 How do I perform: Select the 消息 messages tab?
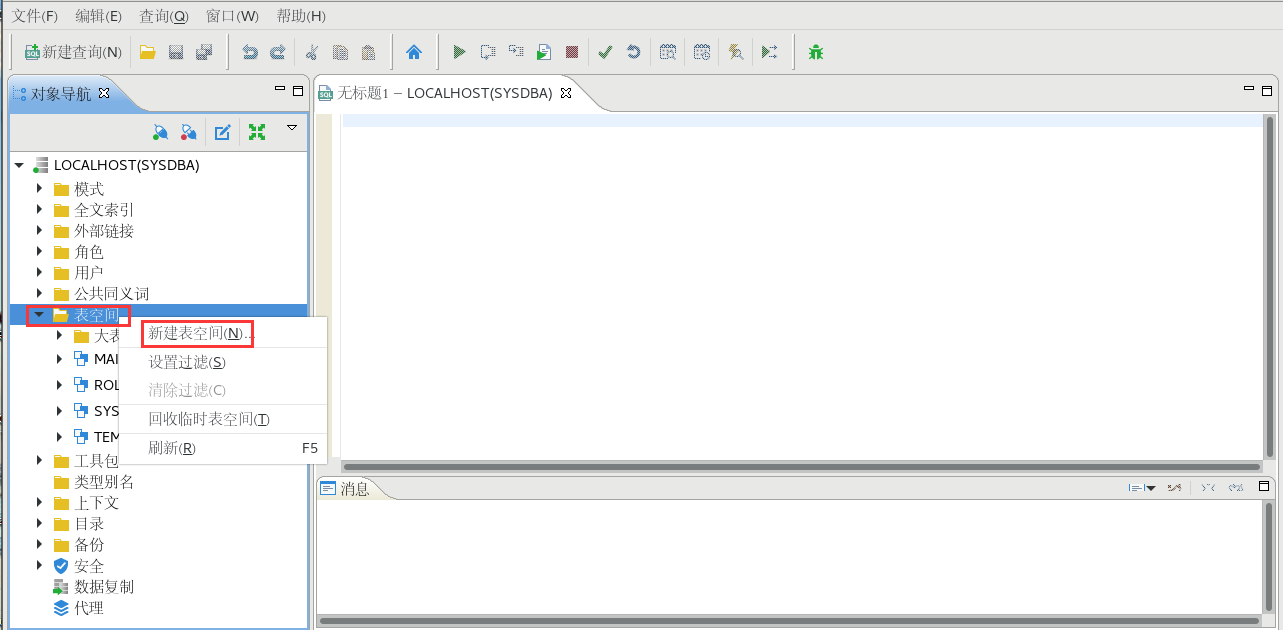(x=345, y=488)
